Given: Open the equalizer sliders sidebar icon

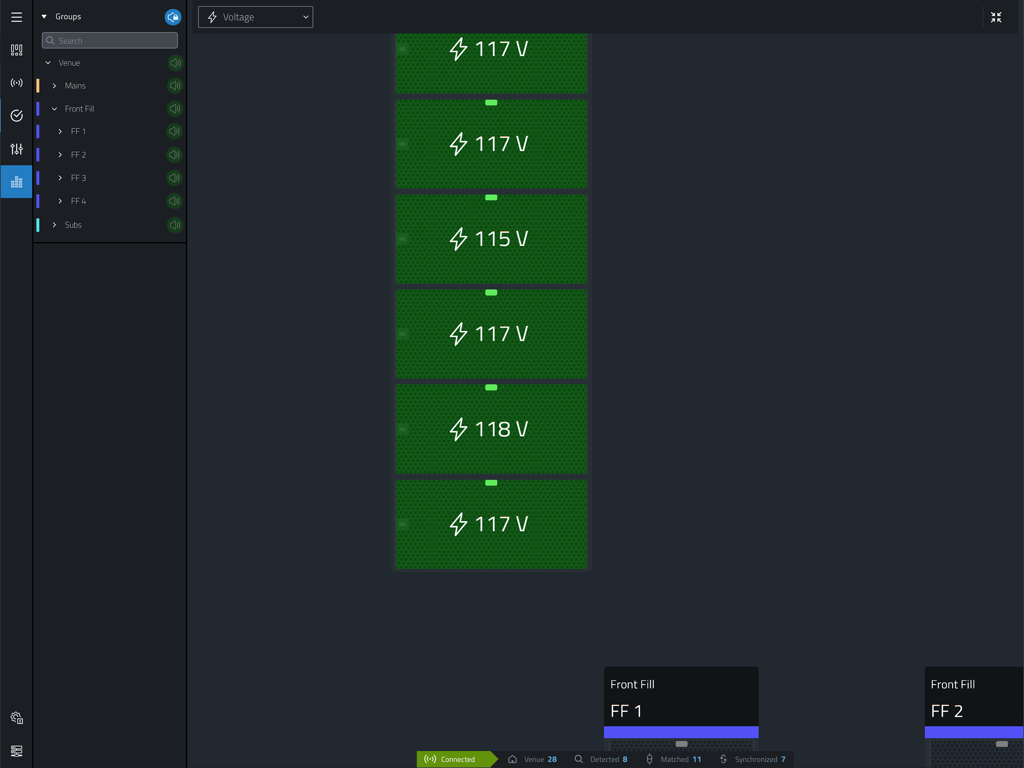Looking at the screenshot, I should [16, 149].
